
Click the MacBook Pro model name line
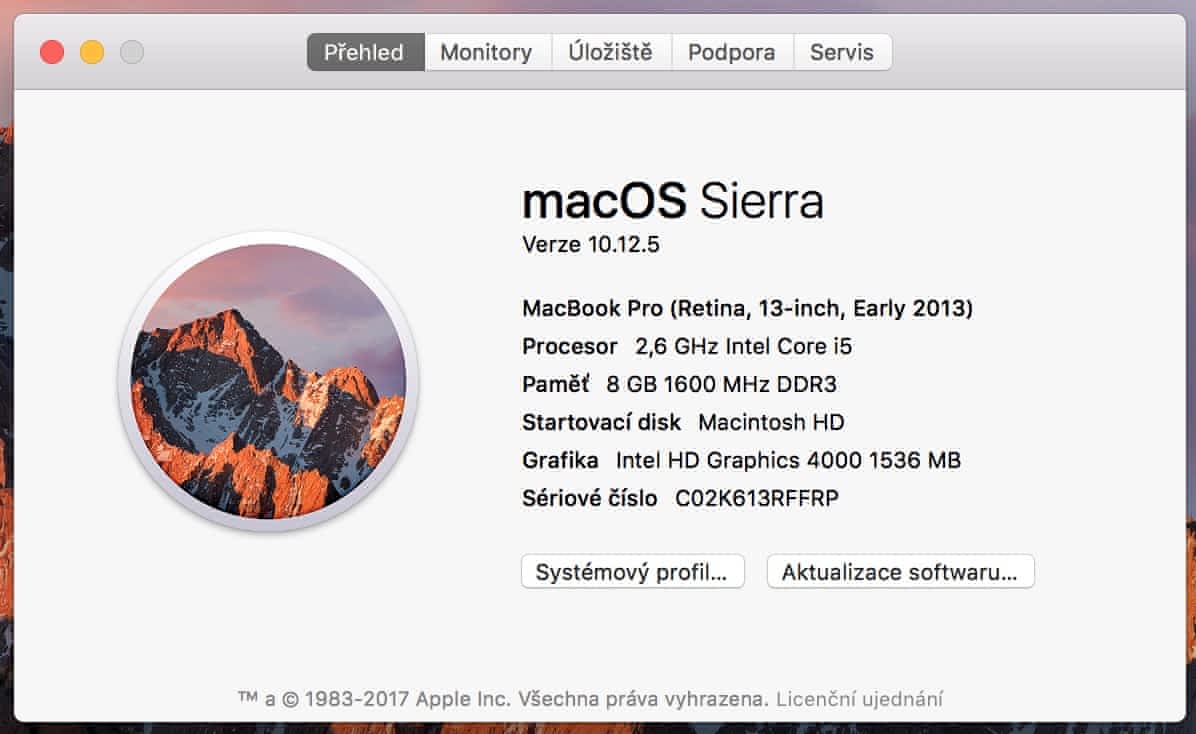tap(747, 308)
